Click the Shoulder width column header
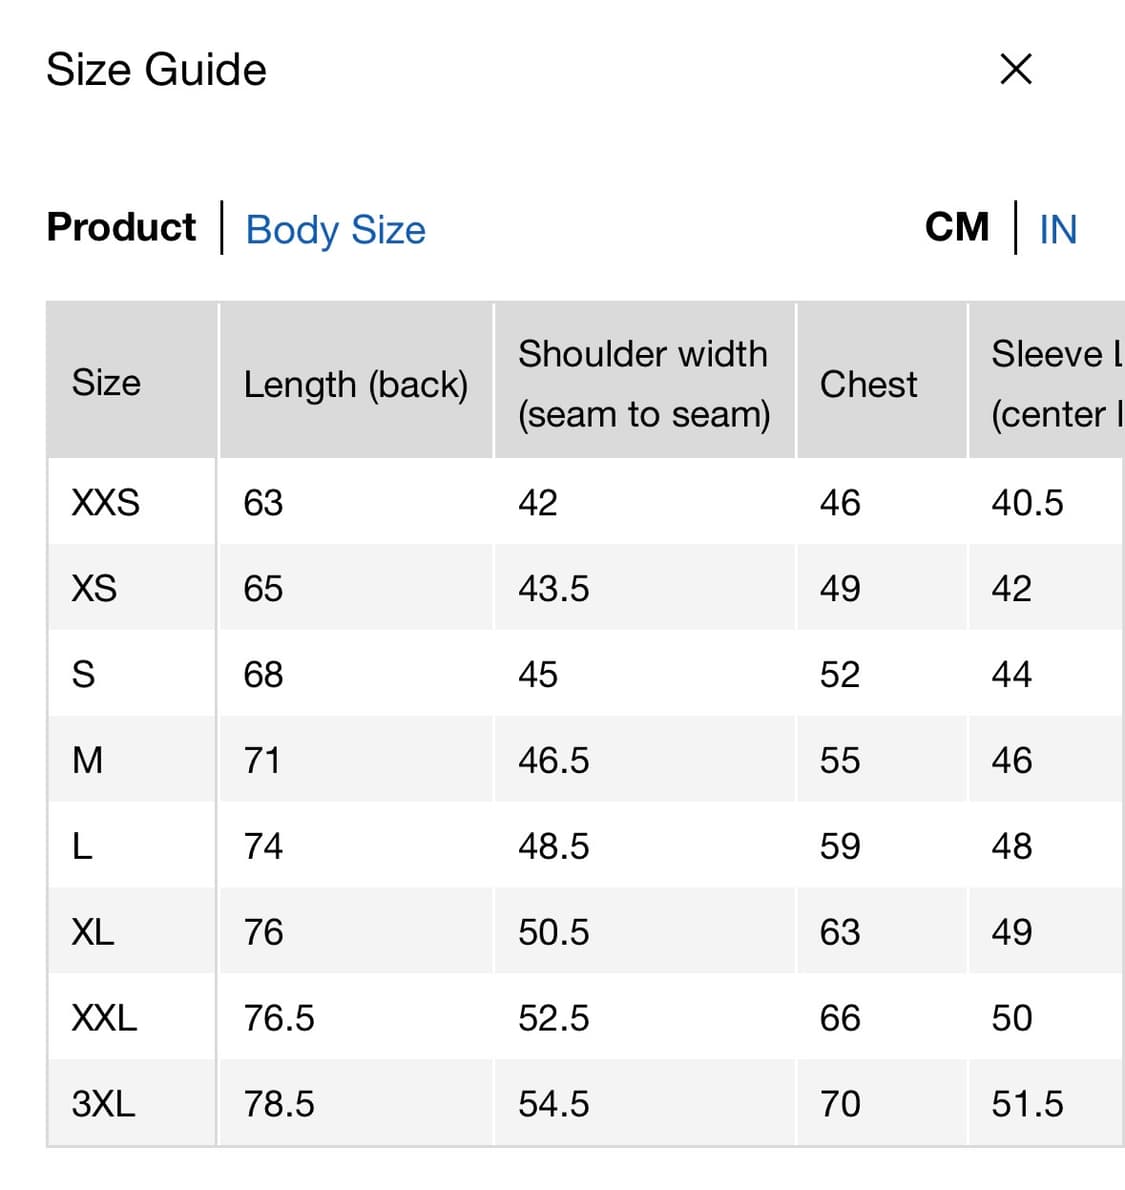Screen dimensions: 1125x1190 click(x=643, y=383)
